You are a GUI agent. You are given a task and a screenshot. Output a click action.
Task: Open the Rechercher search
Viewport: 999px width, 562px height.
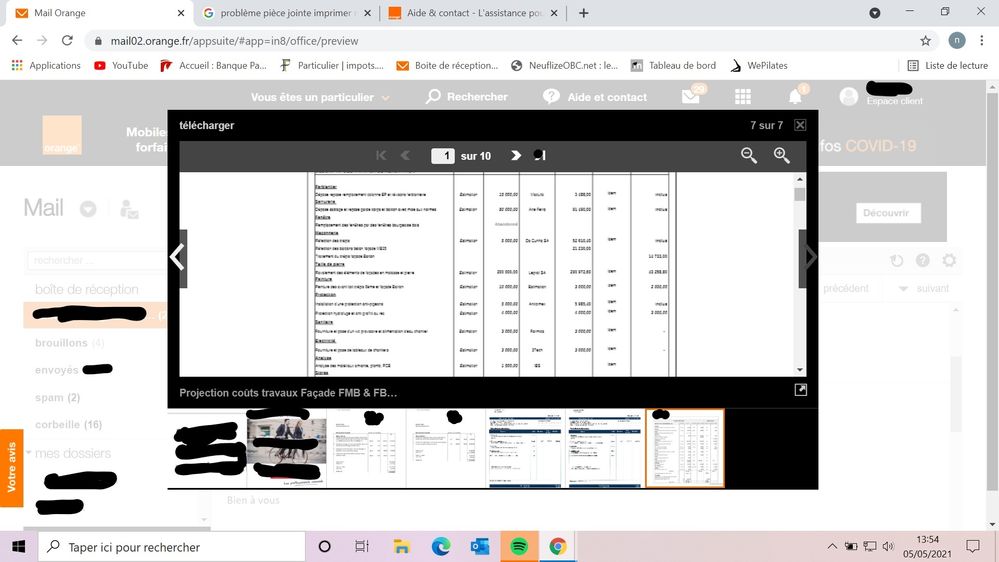click(467, 97)
